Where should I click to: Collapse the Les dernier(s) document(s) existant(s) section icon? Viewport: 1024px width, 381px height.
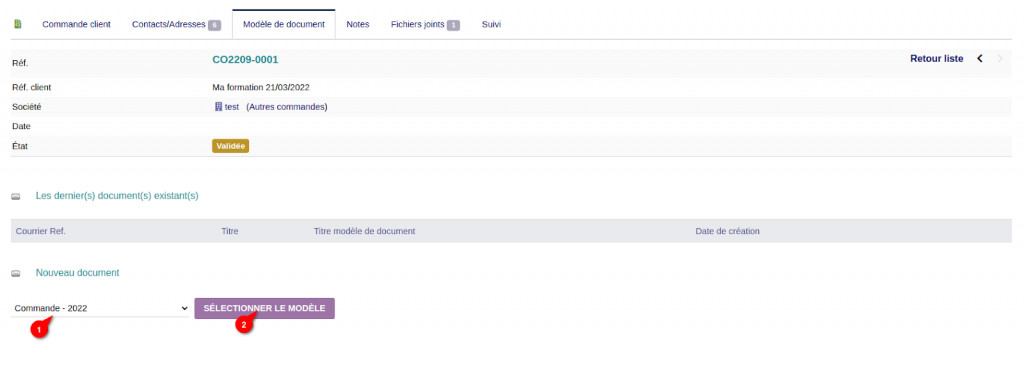click(16, 196)
